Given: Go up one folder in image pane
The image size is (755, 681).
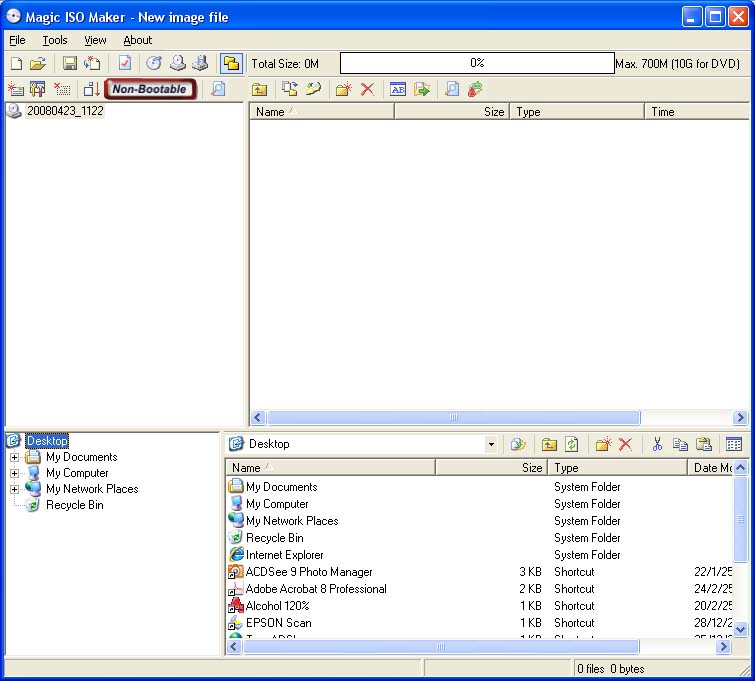Looking at the screenshot, I should click(x=260, y=90).
